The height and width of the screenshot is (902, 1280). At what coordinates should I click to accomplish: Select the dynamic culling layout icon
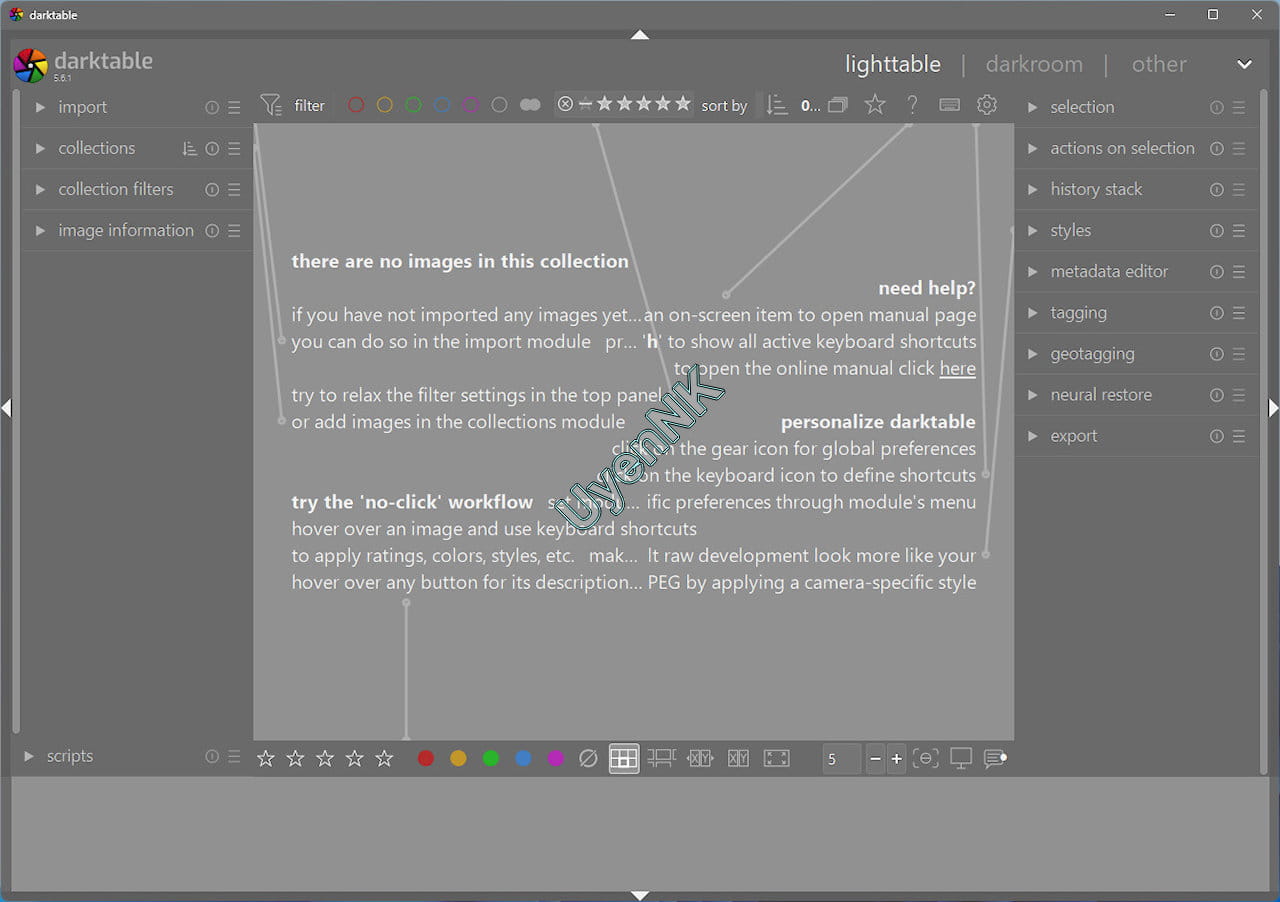pyautogui.click(x=739, y=759)
